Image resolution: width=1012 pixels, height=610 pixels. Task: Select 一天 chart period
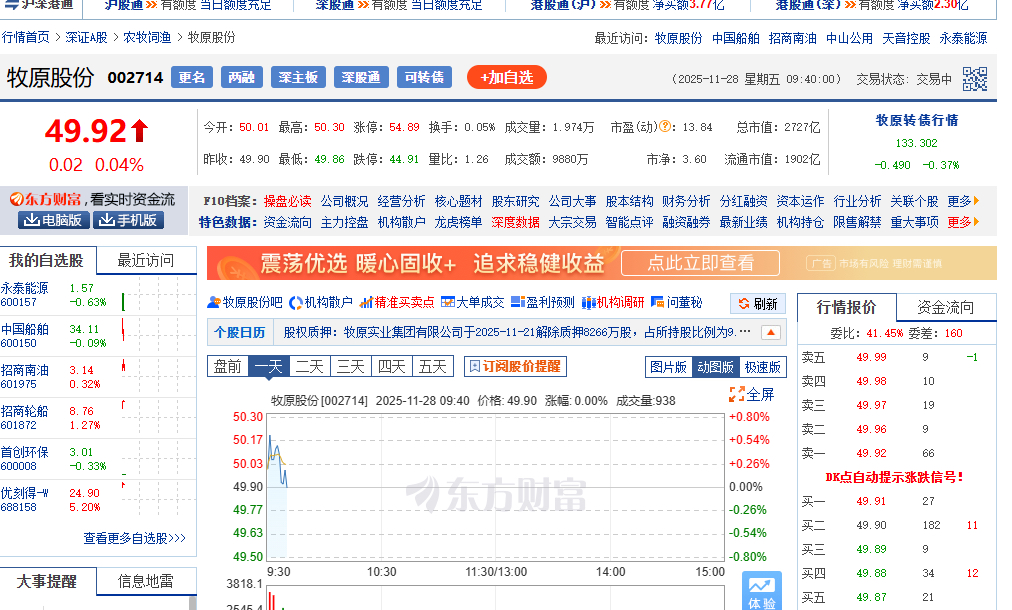point(269,367)
